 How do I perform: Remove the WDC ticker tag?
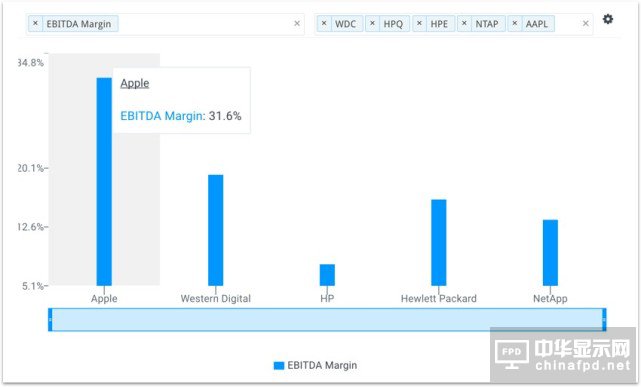pyautogui.click(x=324, y=23)
